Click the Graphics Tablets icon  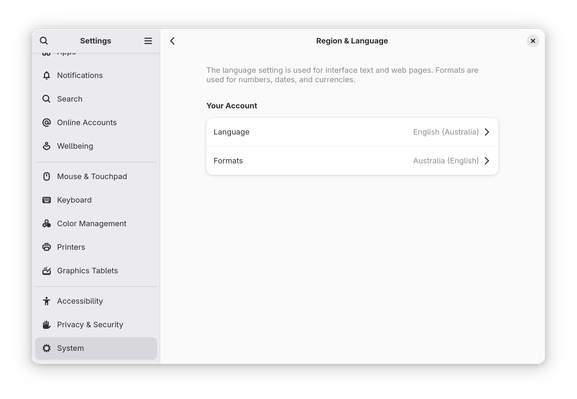point(46,271)
